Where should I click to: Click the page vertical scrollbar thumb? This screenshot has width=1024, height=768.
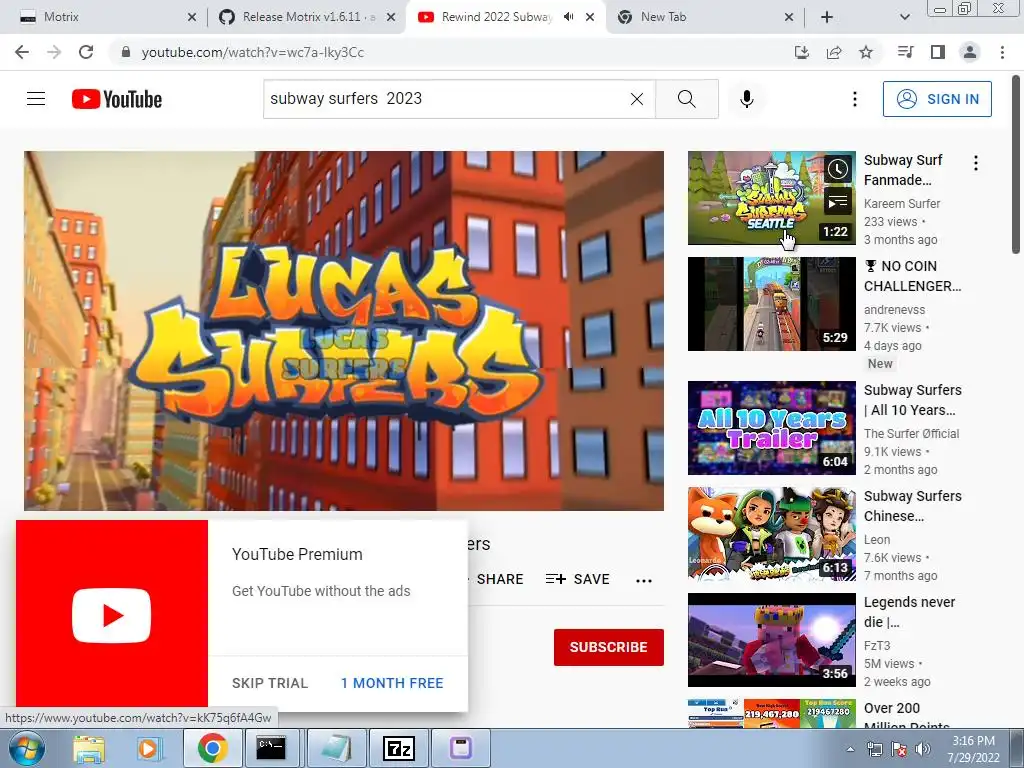(x=1016, y=163)
